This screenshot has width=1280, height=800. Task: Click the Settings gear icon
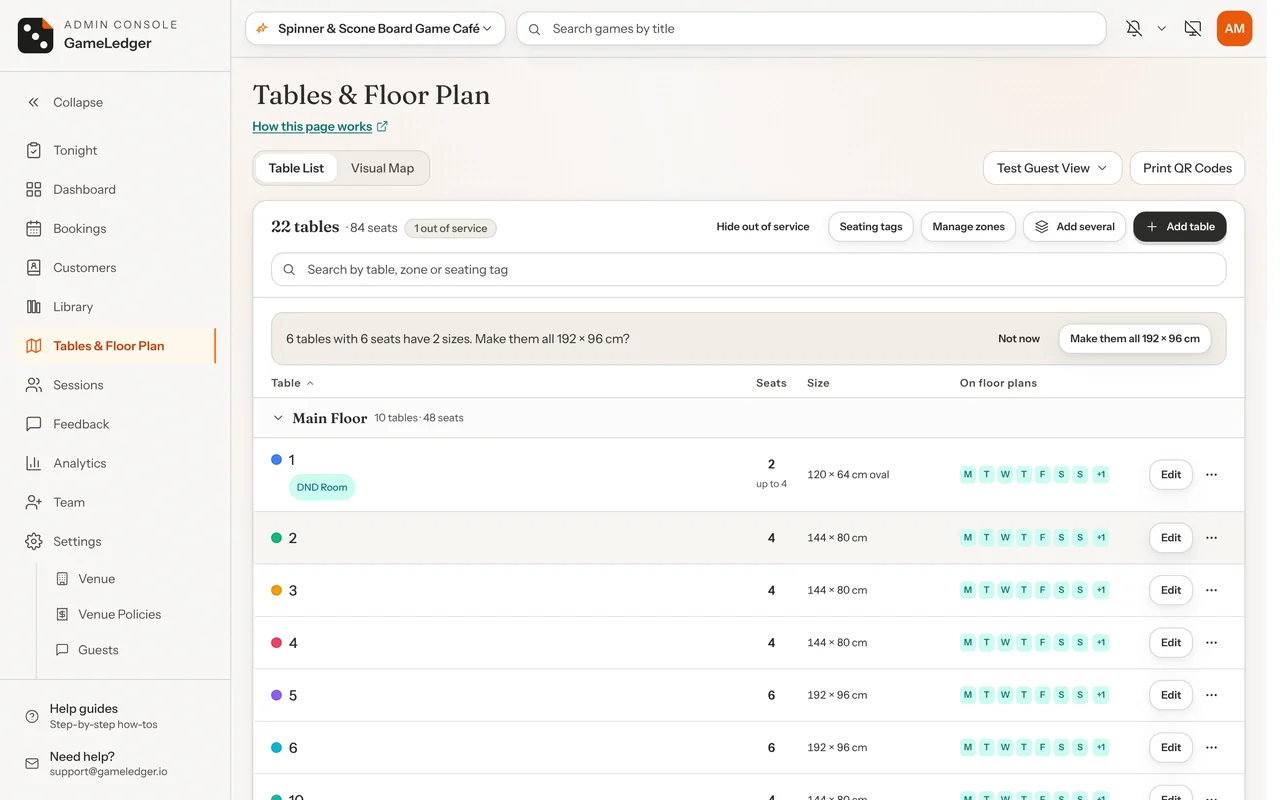tap(34, 541)
